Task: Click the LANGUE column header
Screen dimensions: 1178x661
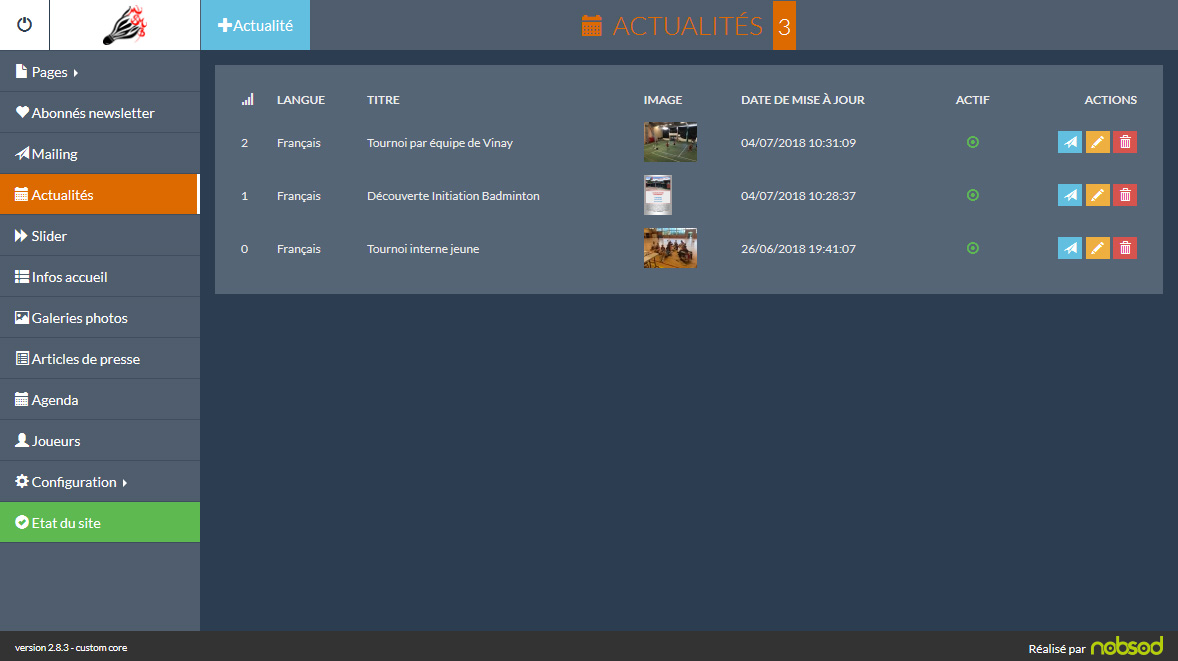Action: 301,99
